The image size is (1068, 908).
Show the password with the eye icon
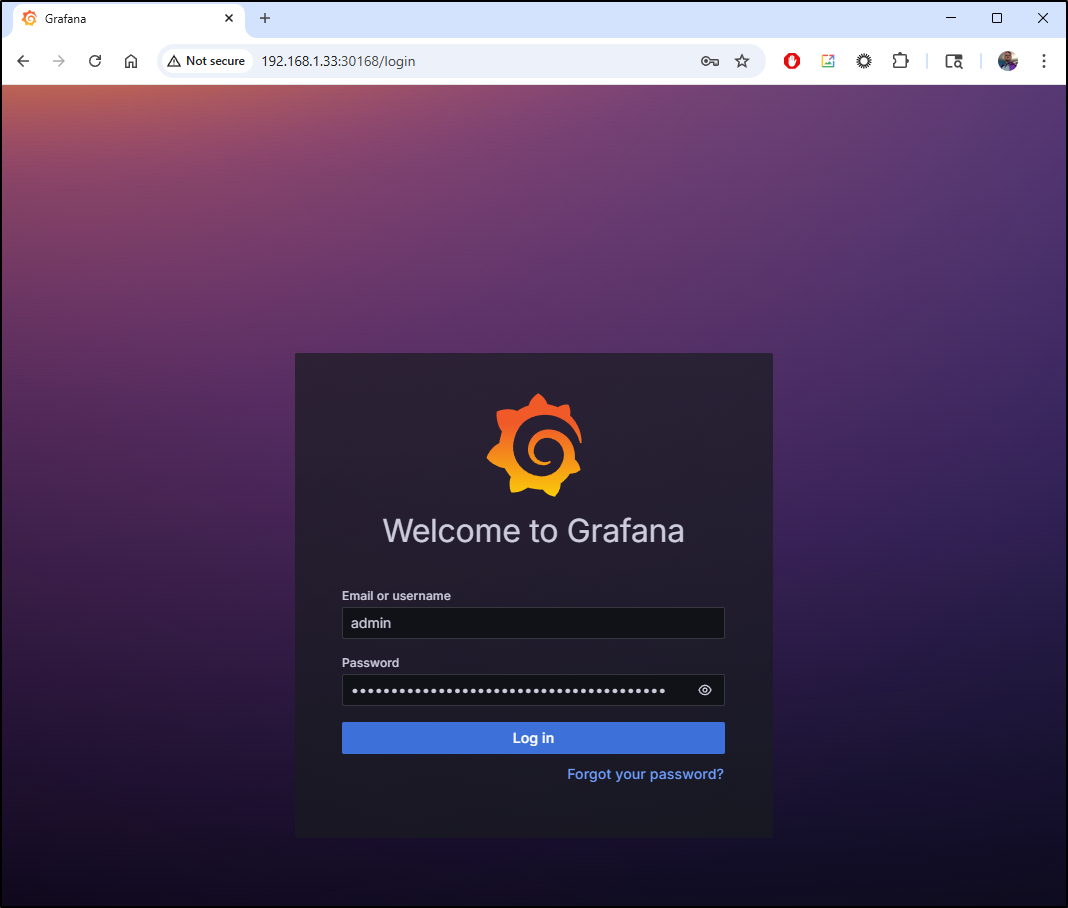[705, 690]
